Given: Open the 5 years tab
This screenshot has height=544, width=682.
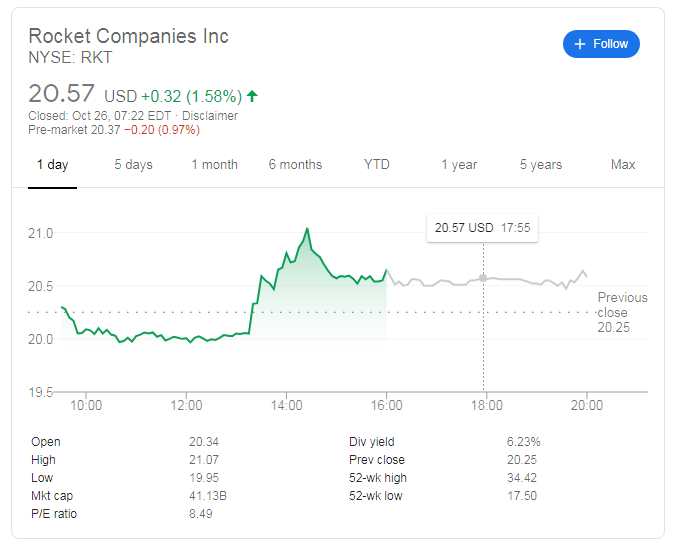Looking at the screenshot, I should (x=540, y=165).
